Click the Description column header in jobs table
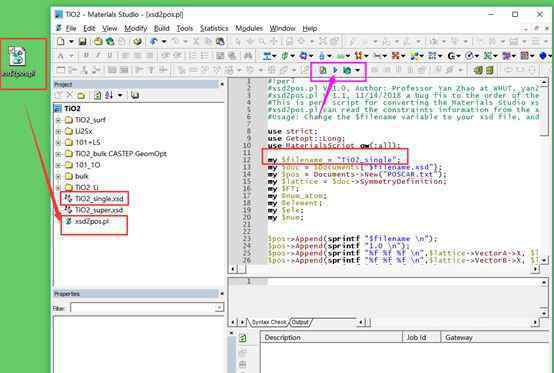Image resolution: width=554 pixels, height=373 pixels. (x=331, y=337)
